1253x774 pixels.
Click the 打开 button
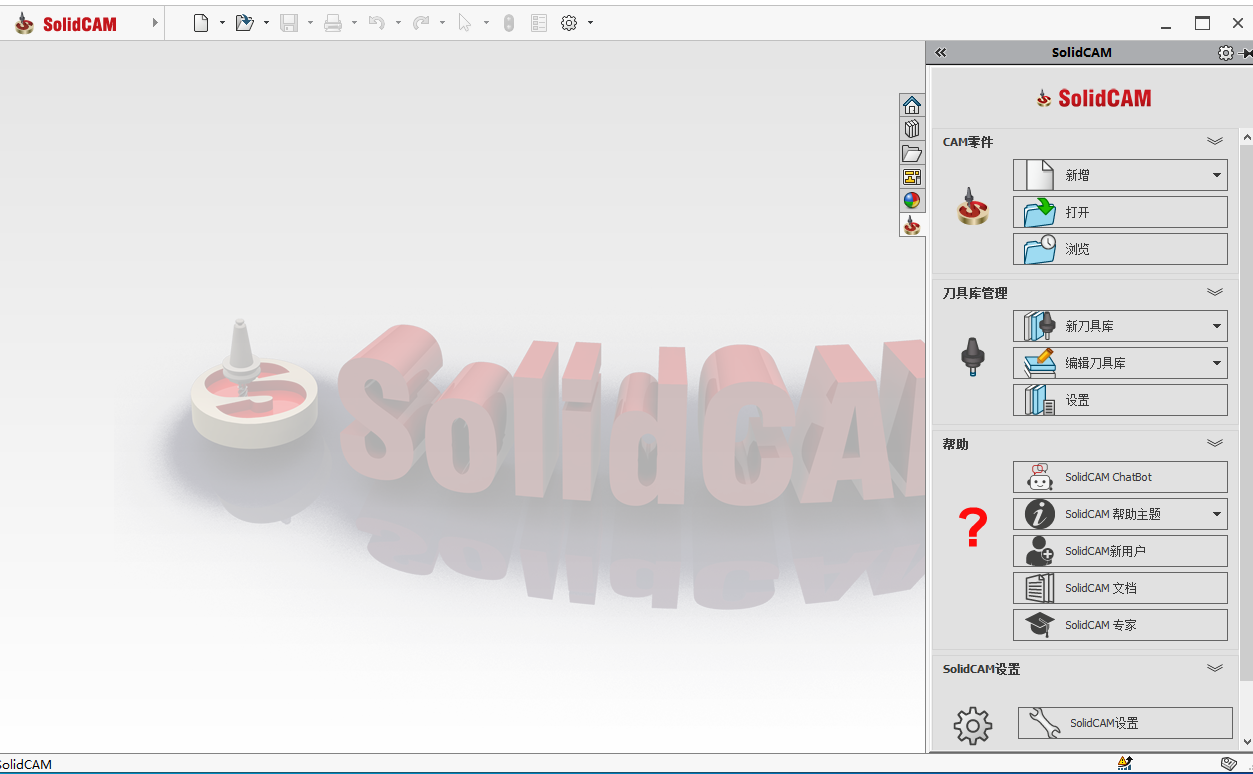(x=1120, y=212)
